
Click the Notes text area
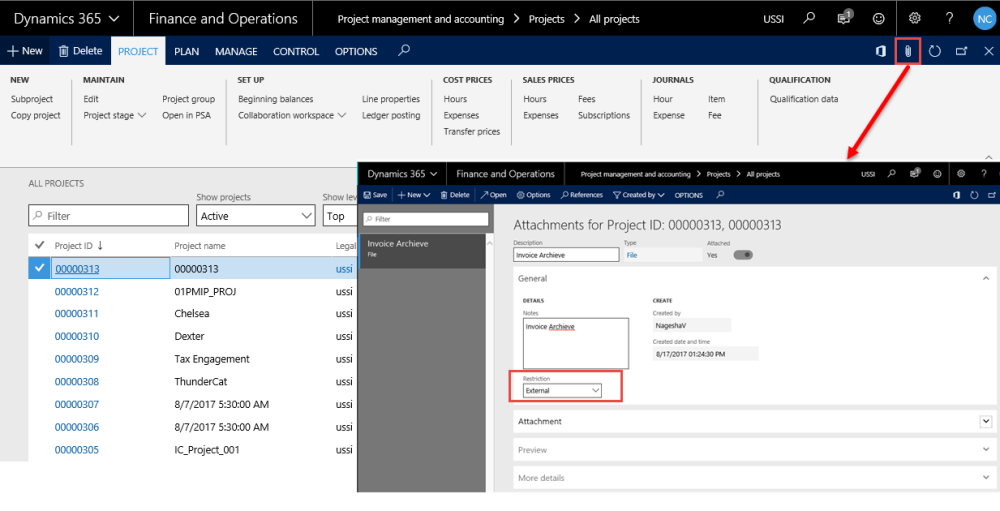click(576, 343)
